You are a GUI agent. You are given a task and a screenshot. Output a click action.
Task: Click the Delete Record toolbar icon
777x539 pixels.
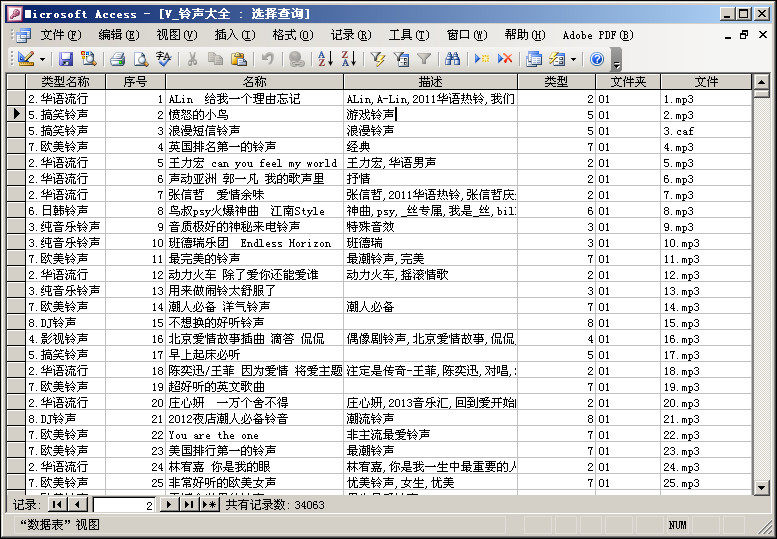tap(505, 59)
